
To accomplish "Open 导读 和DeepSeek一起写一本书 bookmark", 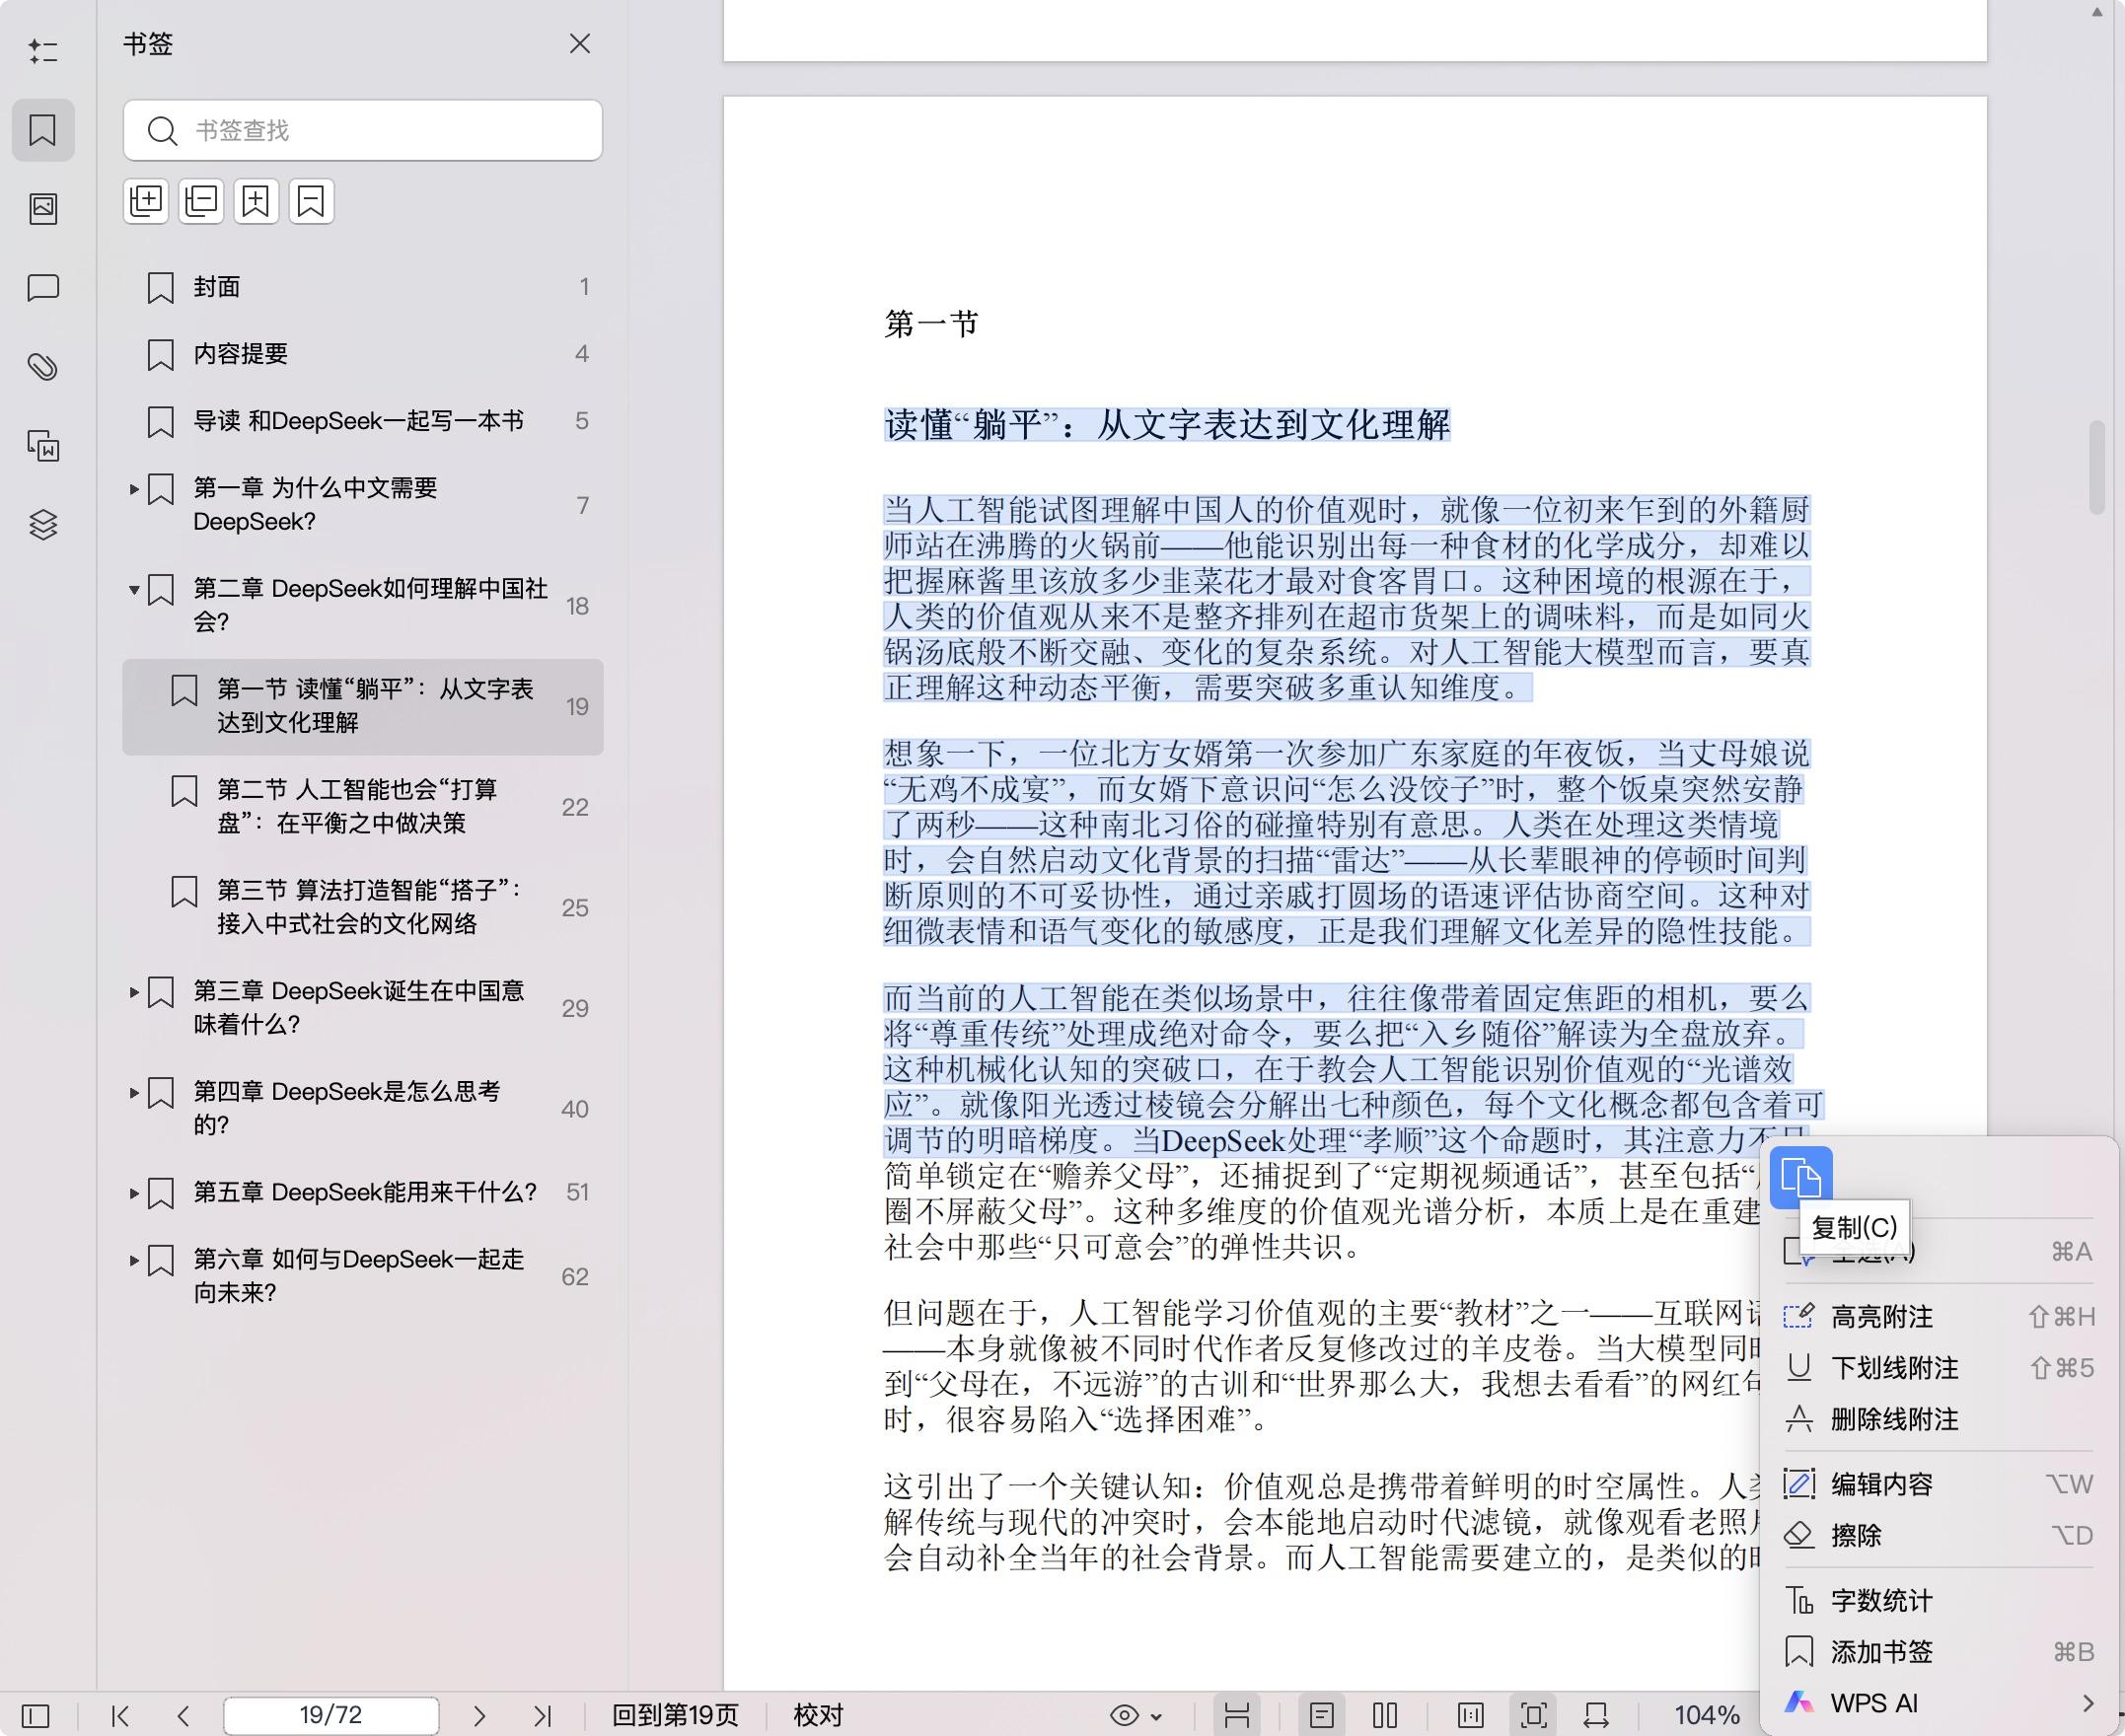I will [363, 421].
